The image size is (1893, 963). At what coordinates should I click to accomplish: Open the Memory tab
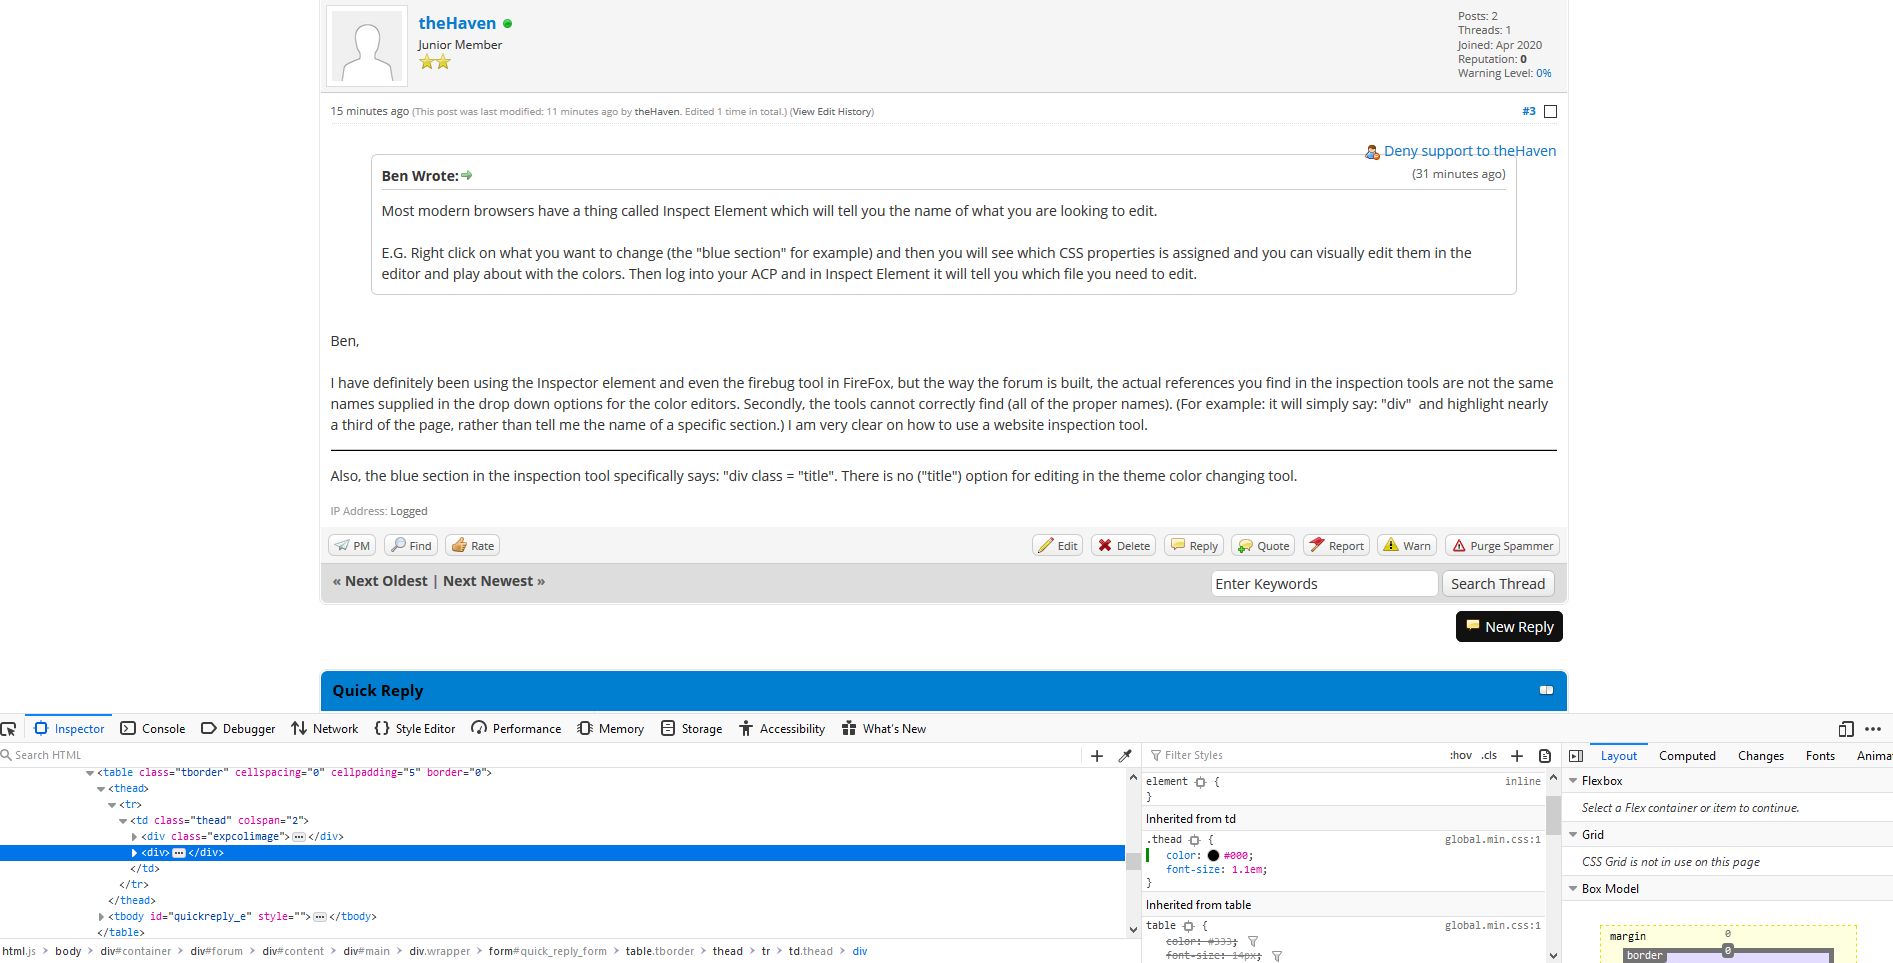[x=611, y=729]
